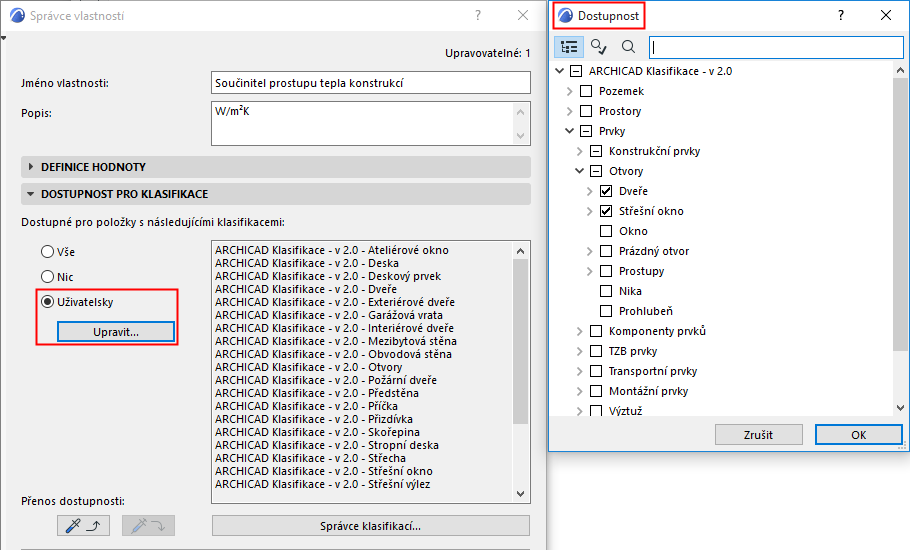Click the Dostupnost search input field
910x550 pixels.
tap(775, 46)
